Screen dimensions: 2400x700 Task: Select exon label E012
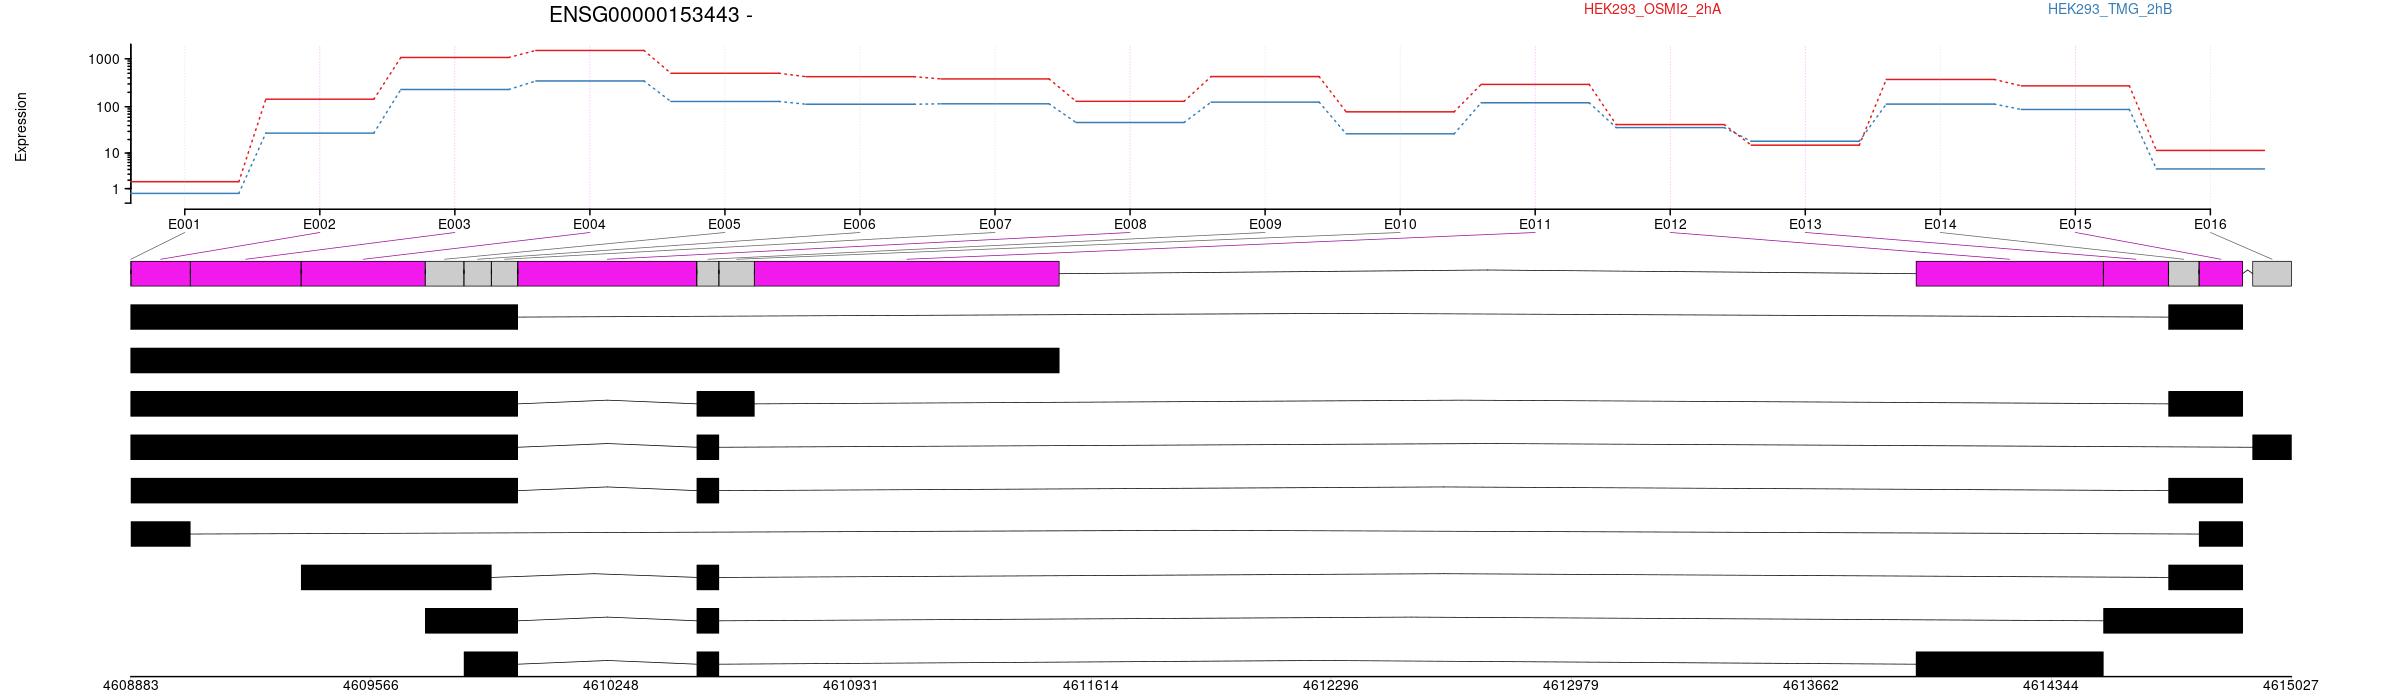click(1670, 224)
